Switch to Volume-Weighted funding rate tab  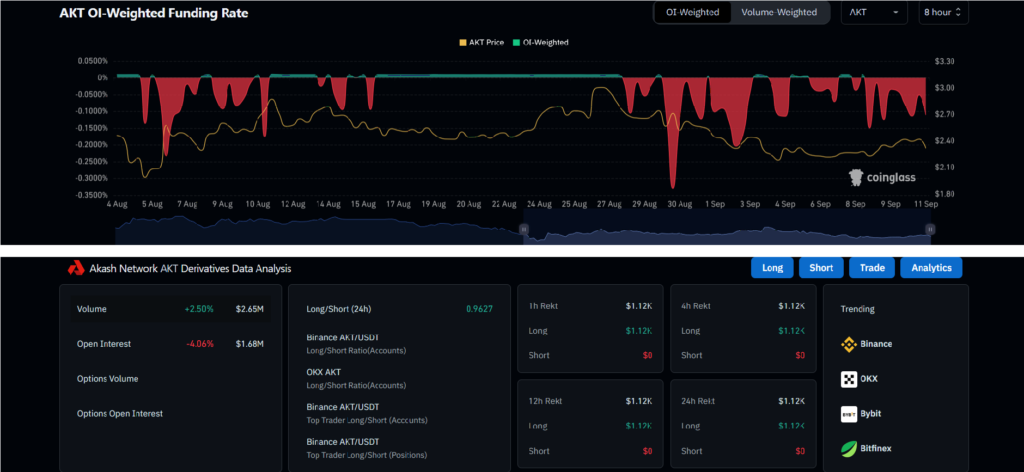click(778, 12)
